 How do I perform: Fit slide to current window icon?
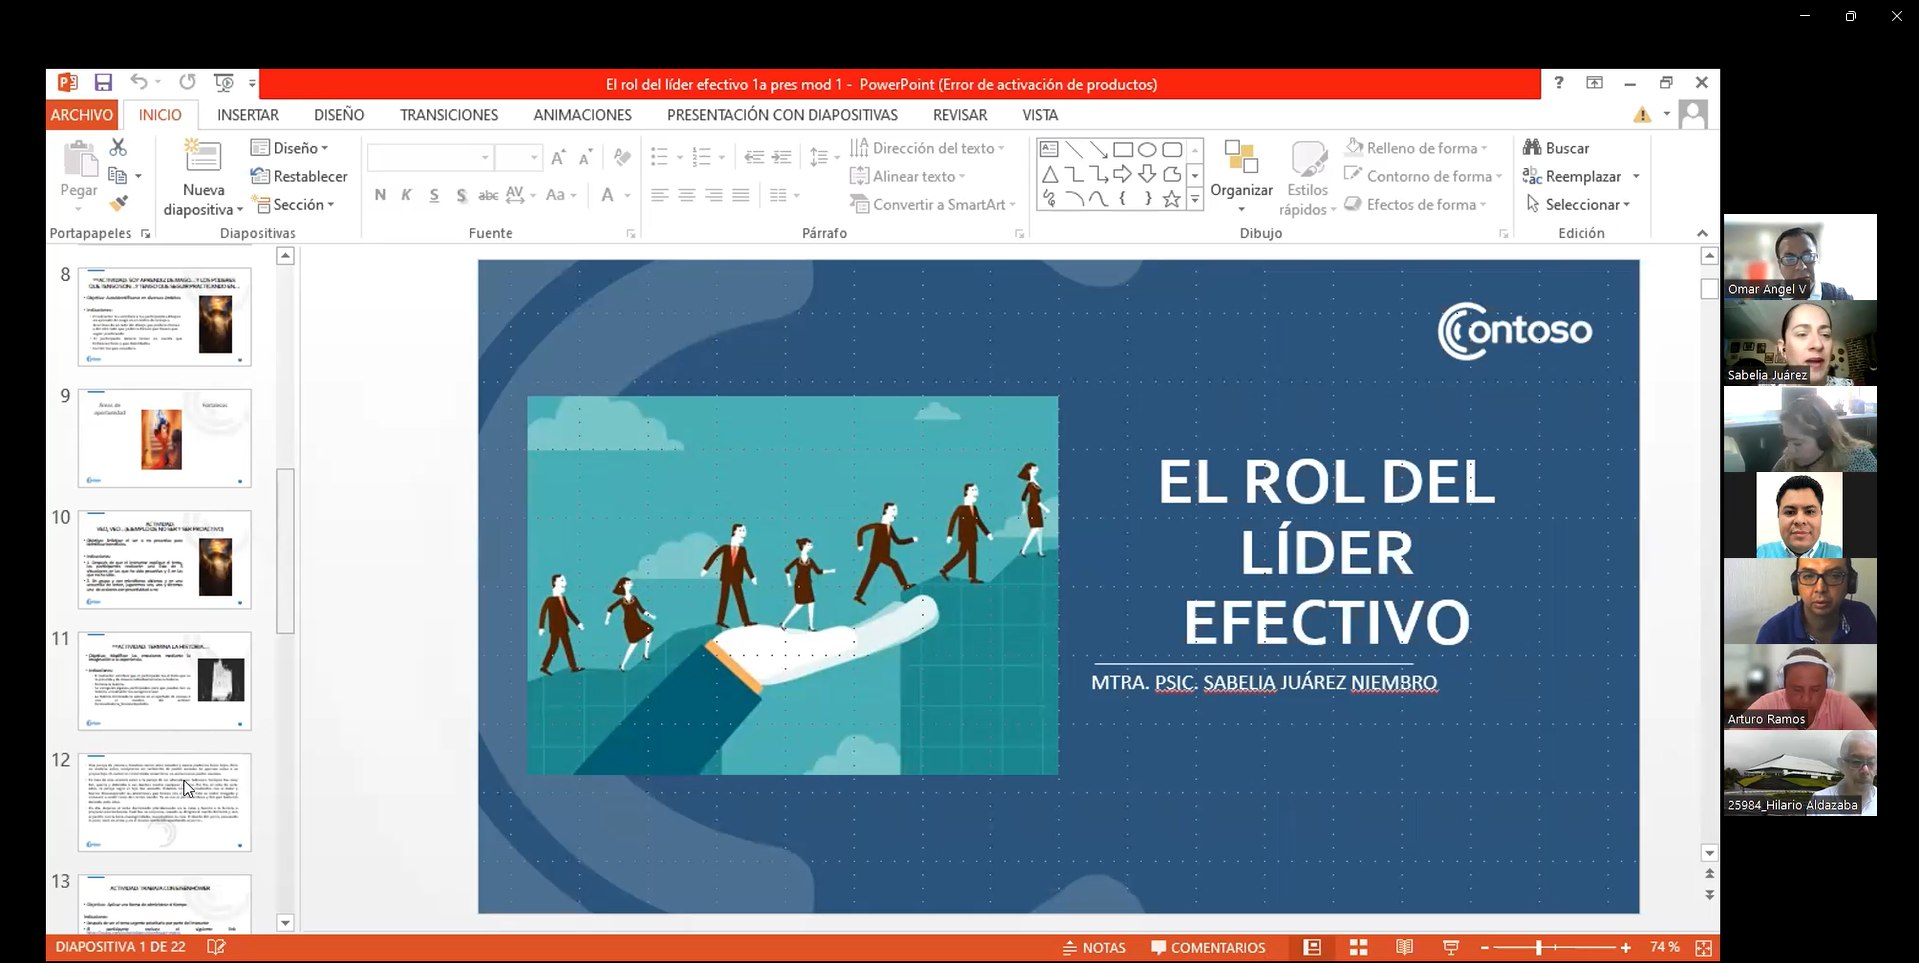[x=1704, y=947]
